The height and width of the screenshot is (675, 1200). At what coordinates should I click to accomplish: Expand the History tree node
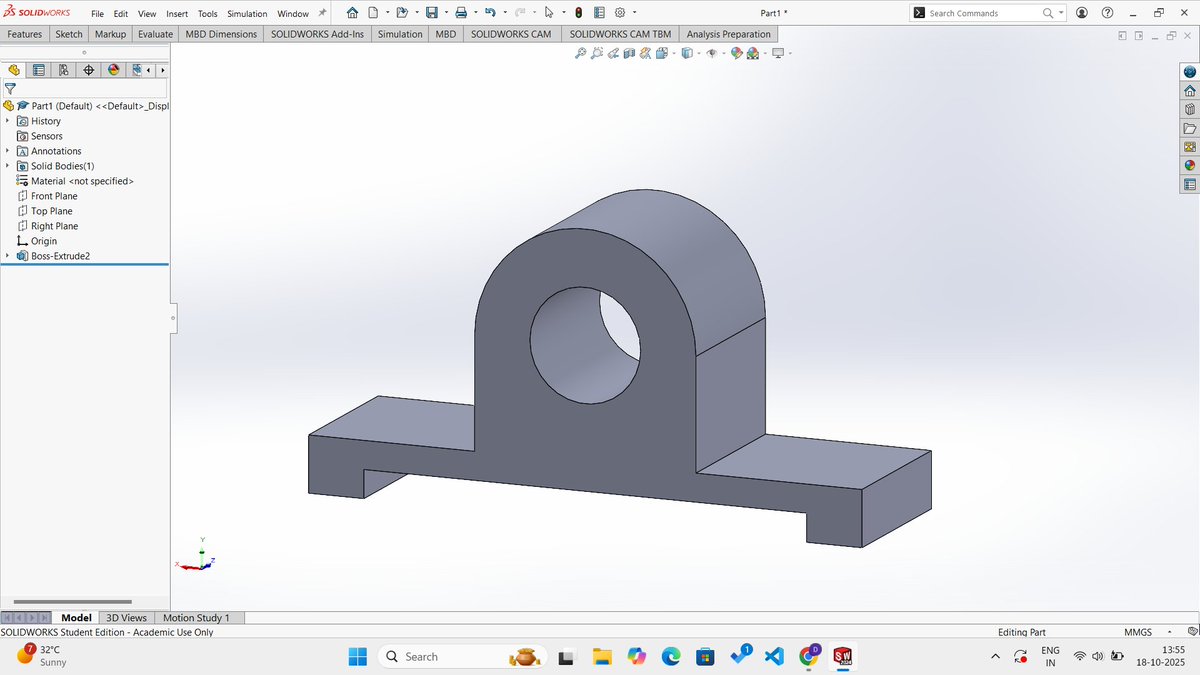[x=8, y=121]
